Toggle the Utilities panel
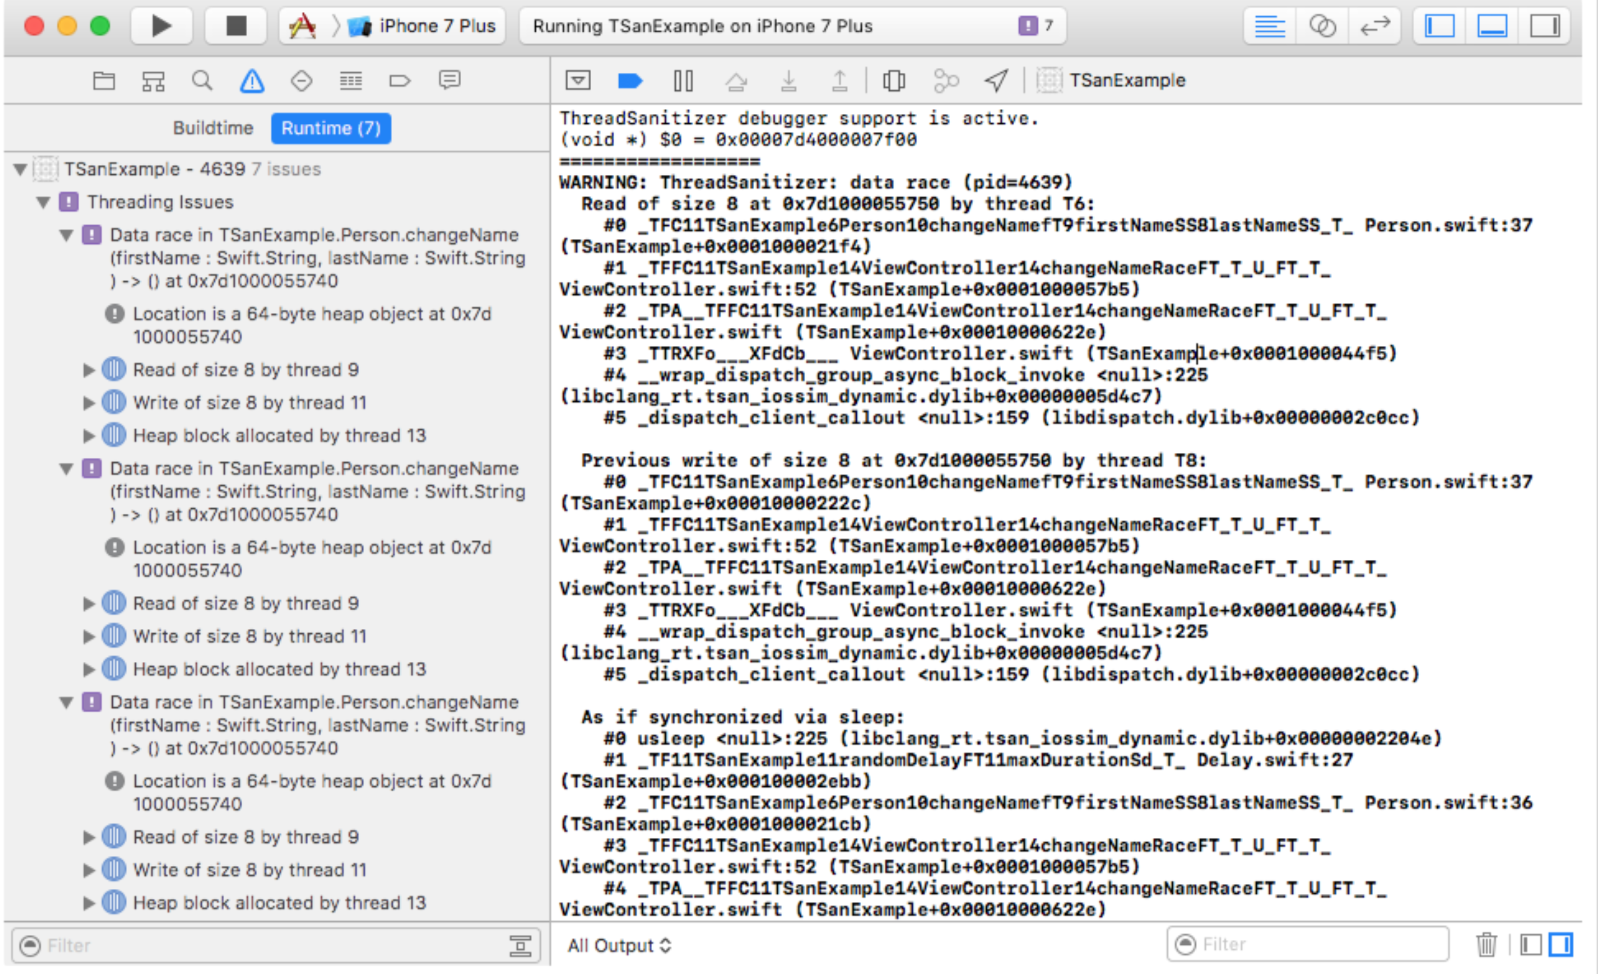Image resolution: width=1598 pixels, height=974 pixels. click(1545, 26)
